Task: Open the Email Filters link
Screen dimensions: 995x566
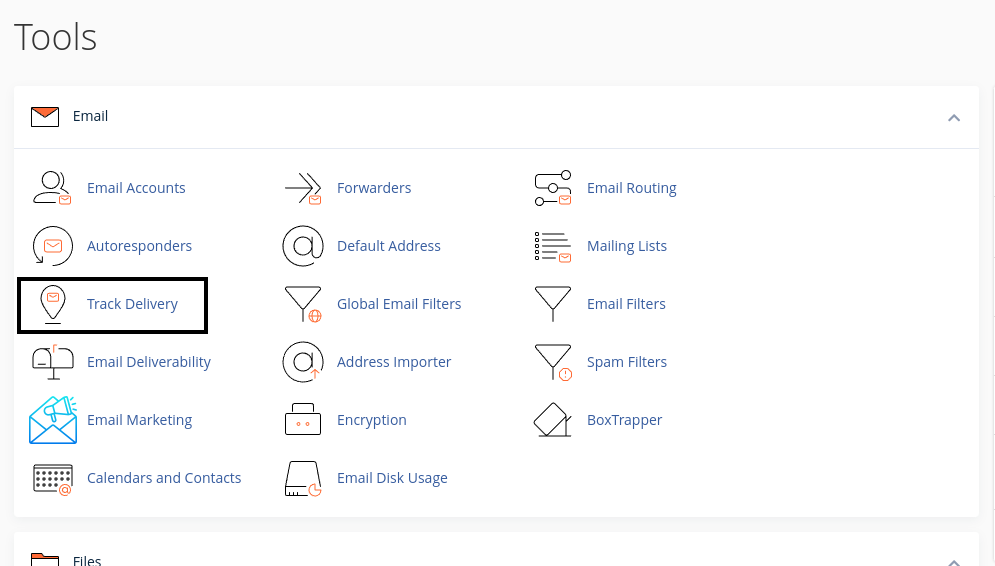Action: click(x=626, y=304)
